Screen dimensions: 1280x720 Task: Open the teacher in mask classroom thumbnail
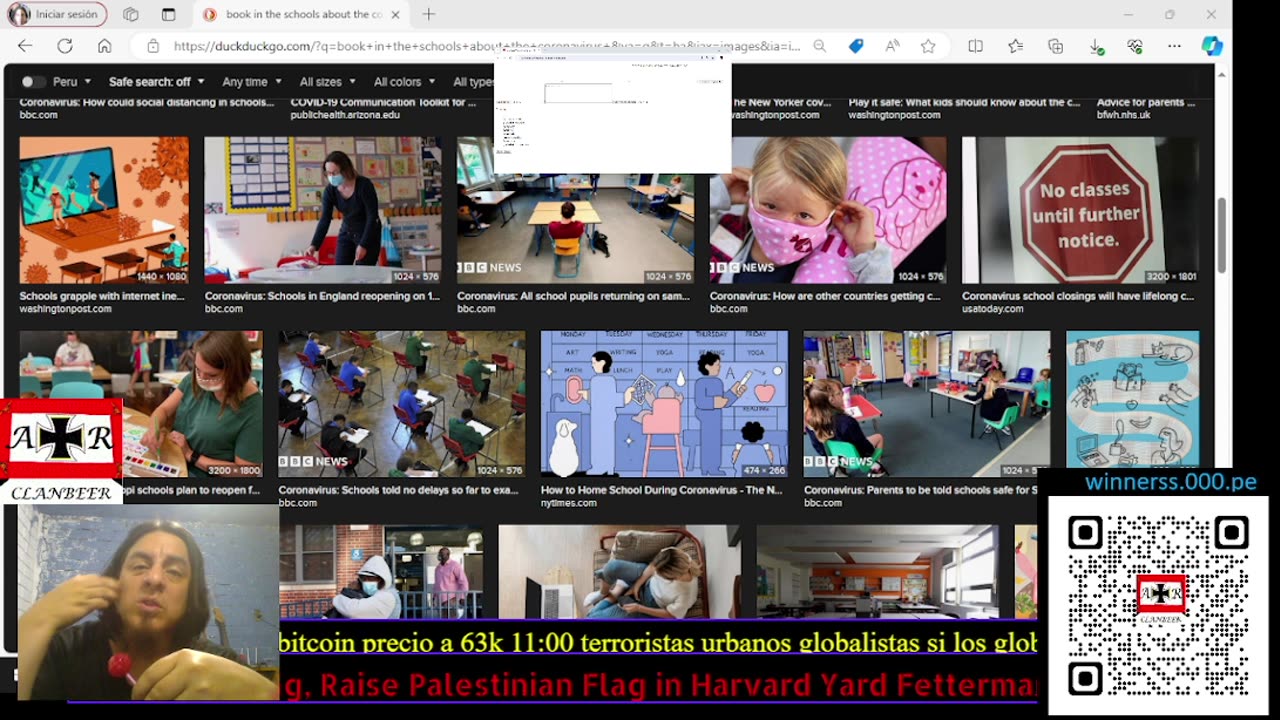click(x=323, y=210)
